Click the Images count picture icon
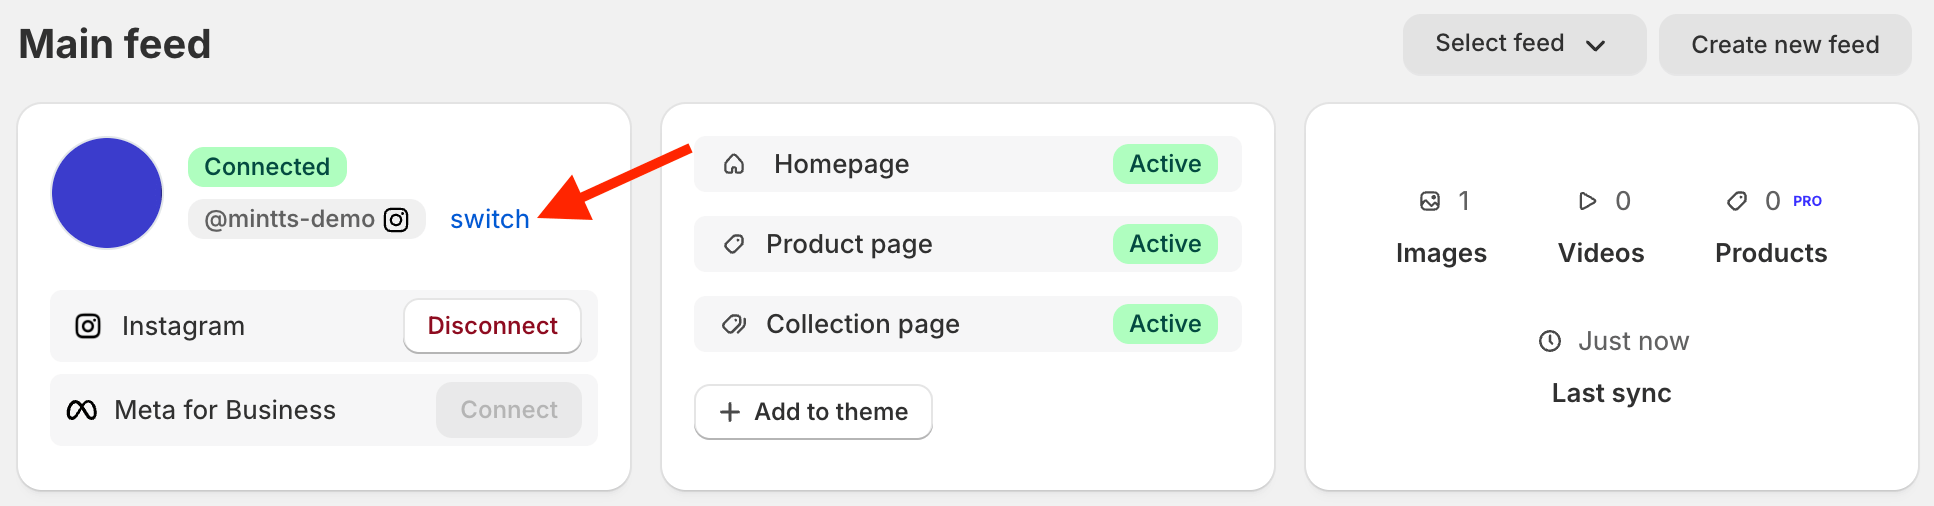This screenshot has height=506, width=1934. pyautogui.click(x=1430, y=201)
